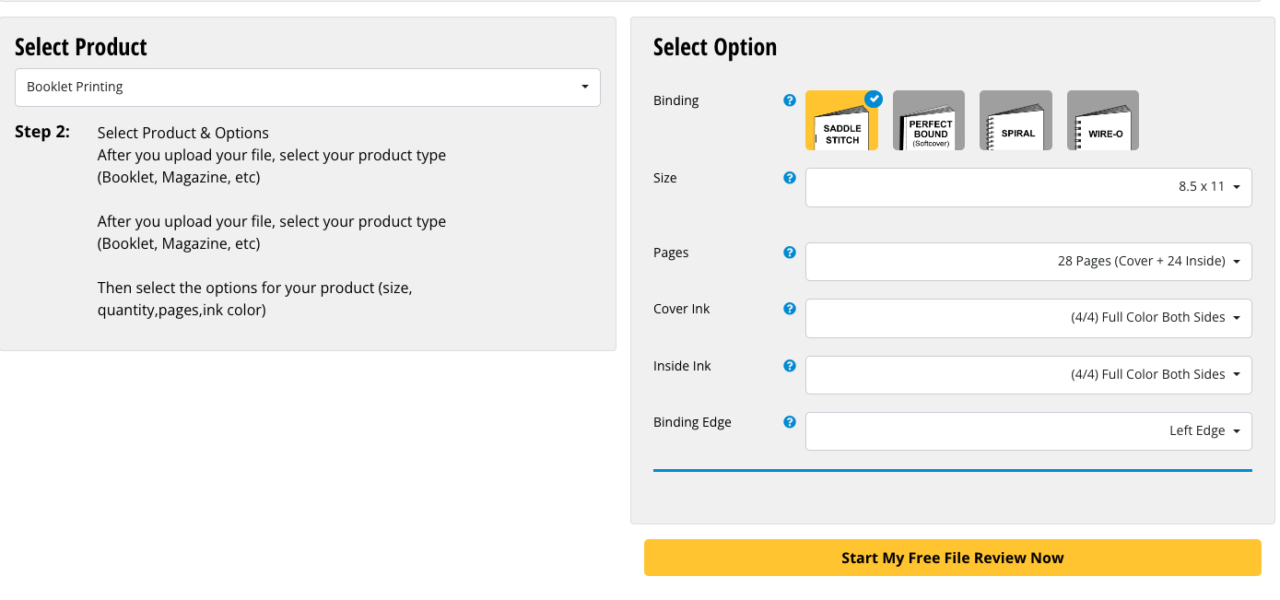This screenshot has width=1280, height=600.
Task: Click Start My Free File Review Now
Action: (952, 558)
